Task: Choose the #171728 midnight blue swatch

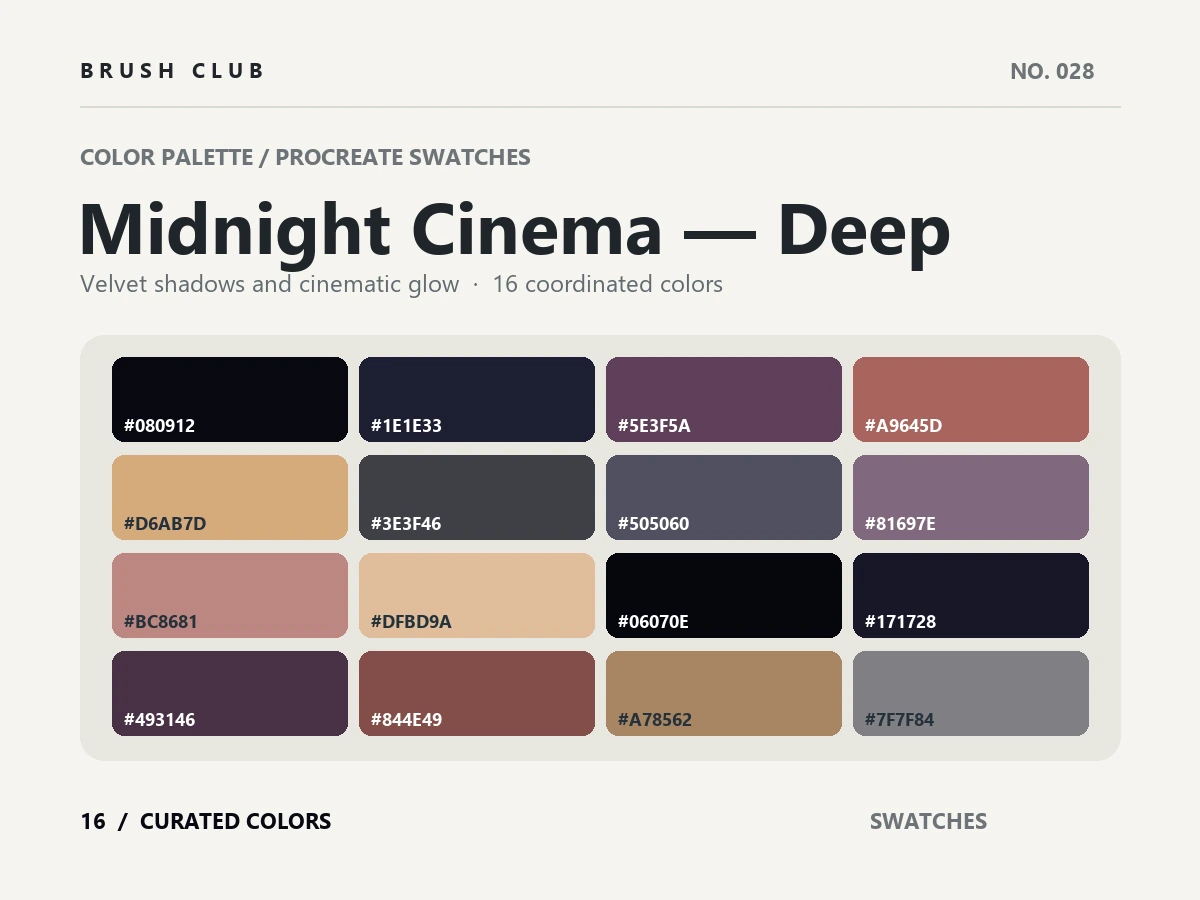Action: (x=971, y=595)
